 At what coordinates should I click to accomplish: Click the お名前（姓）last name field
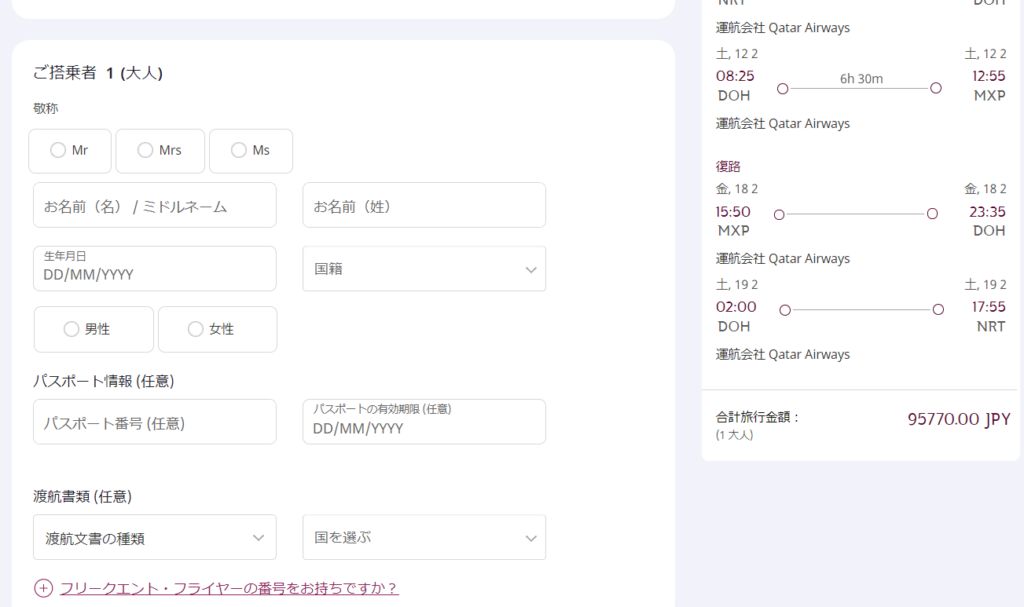[424, 206]
